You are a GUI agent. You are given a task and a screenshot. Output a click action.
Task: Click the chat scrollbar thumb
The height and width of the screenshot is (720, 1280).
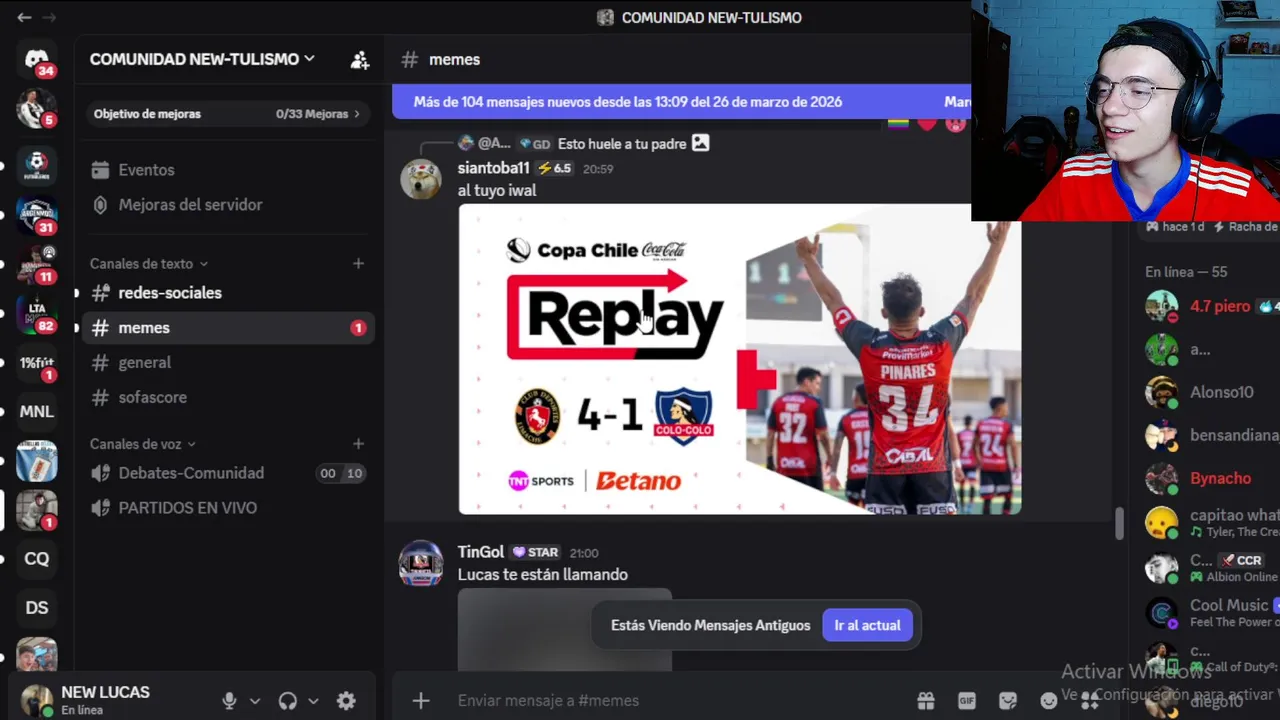pyautogui.click(x=1119, y=523)
